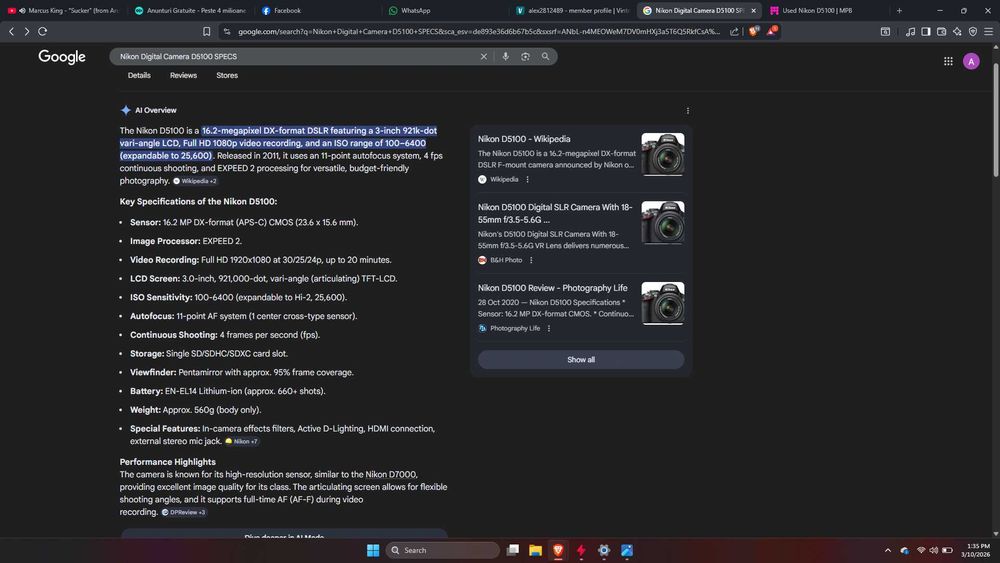
Task: Click the Wikipedia result camera thumbnail
Action: [x=663, y=154]
